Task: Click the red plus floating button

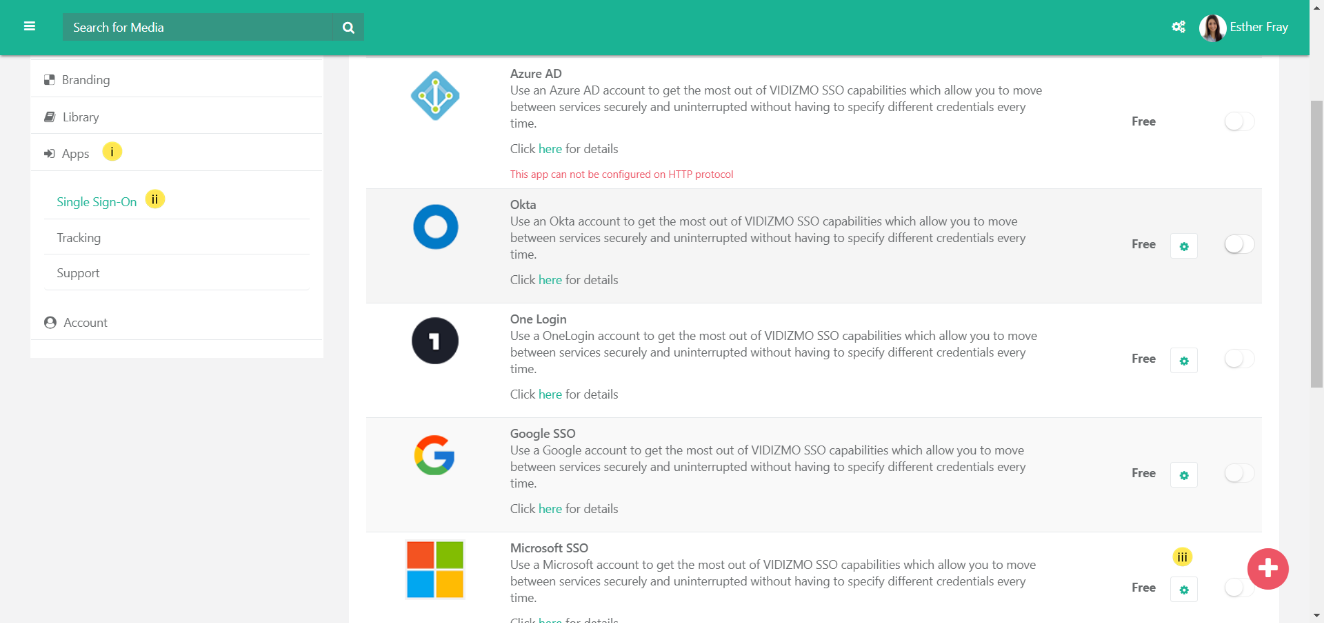Action: (1267, 568)
